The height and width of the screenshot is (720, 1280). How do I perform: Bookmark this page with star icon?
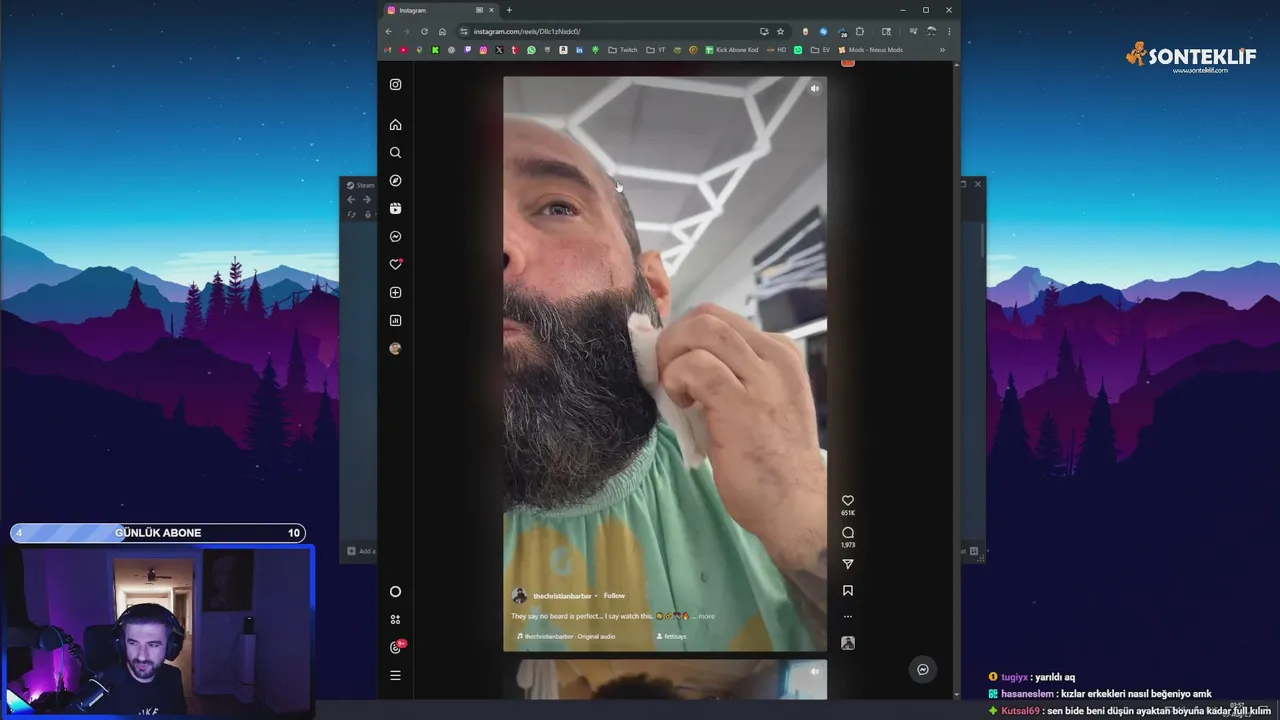pos(780,31)
